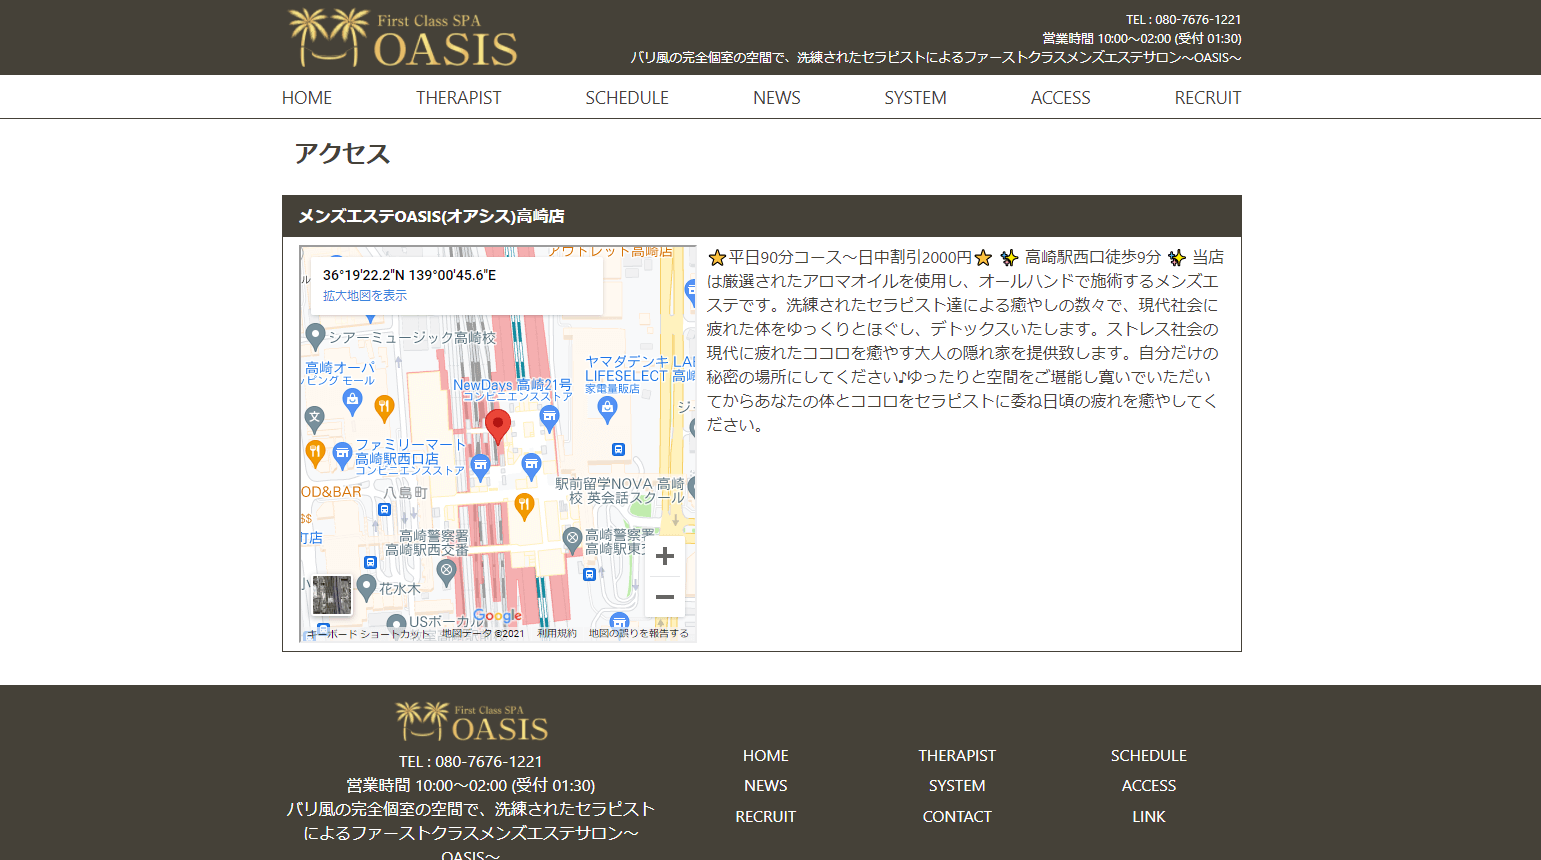Viewport: 1541px width, 860px height.
Task: Select the shopping bag pin under ヤマダデンキ
Action: [607, 408]
